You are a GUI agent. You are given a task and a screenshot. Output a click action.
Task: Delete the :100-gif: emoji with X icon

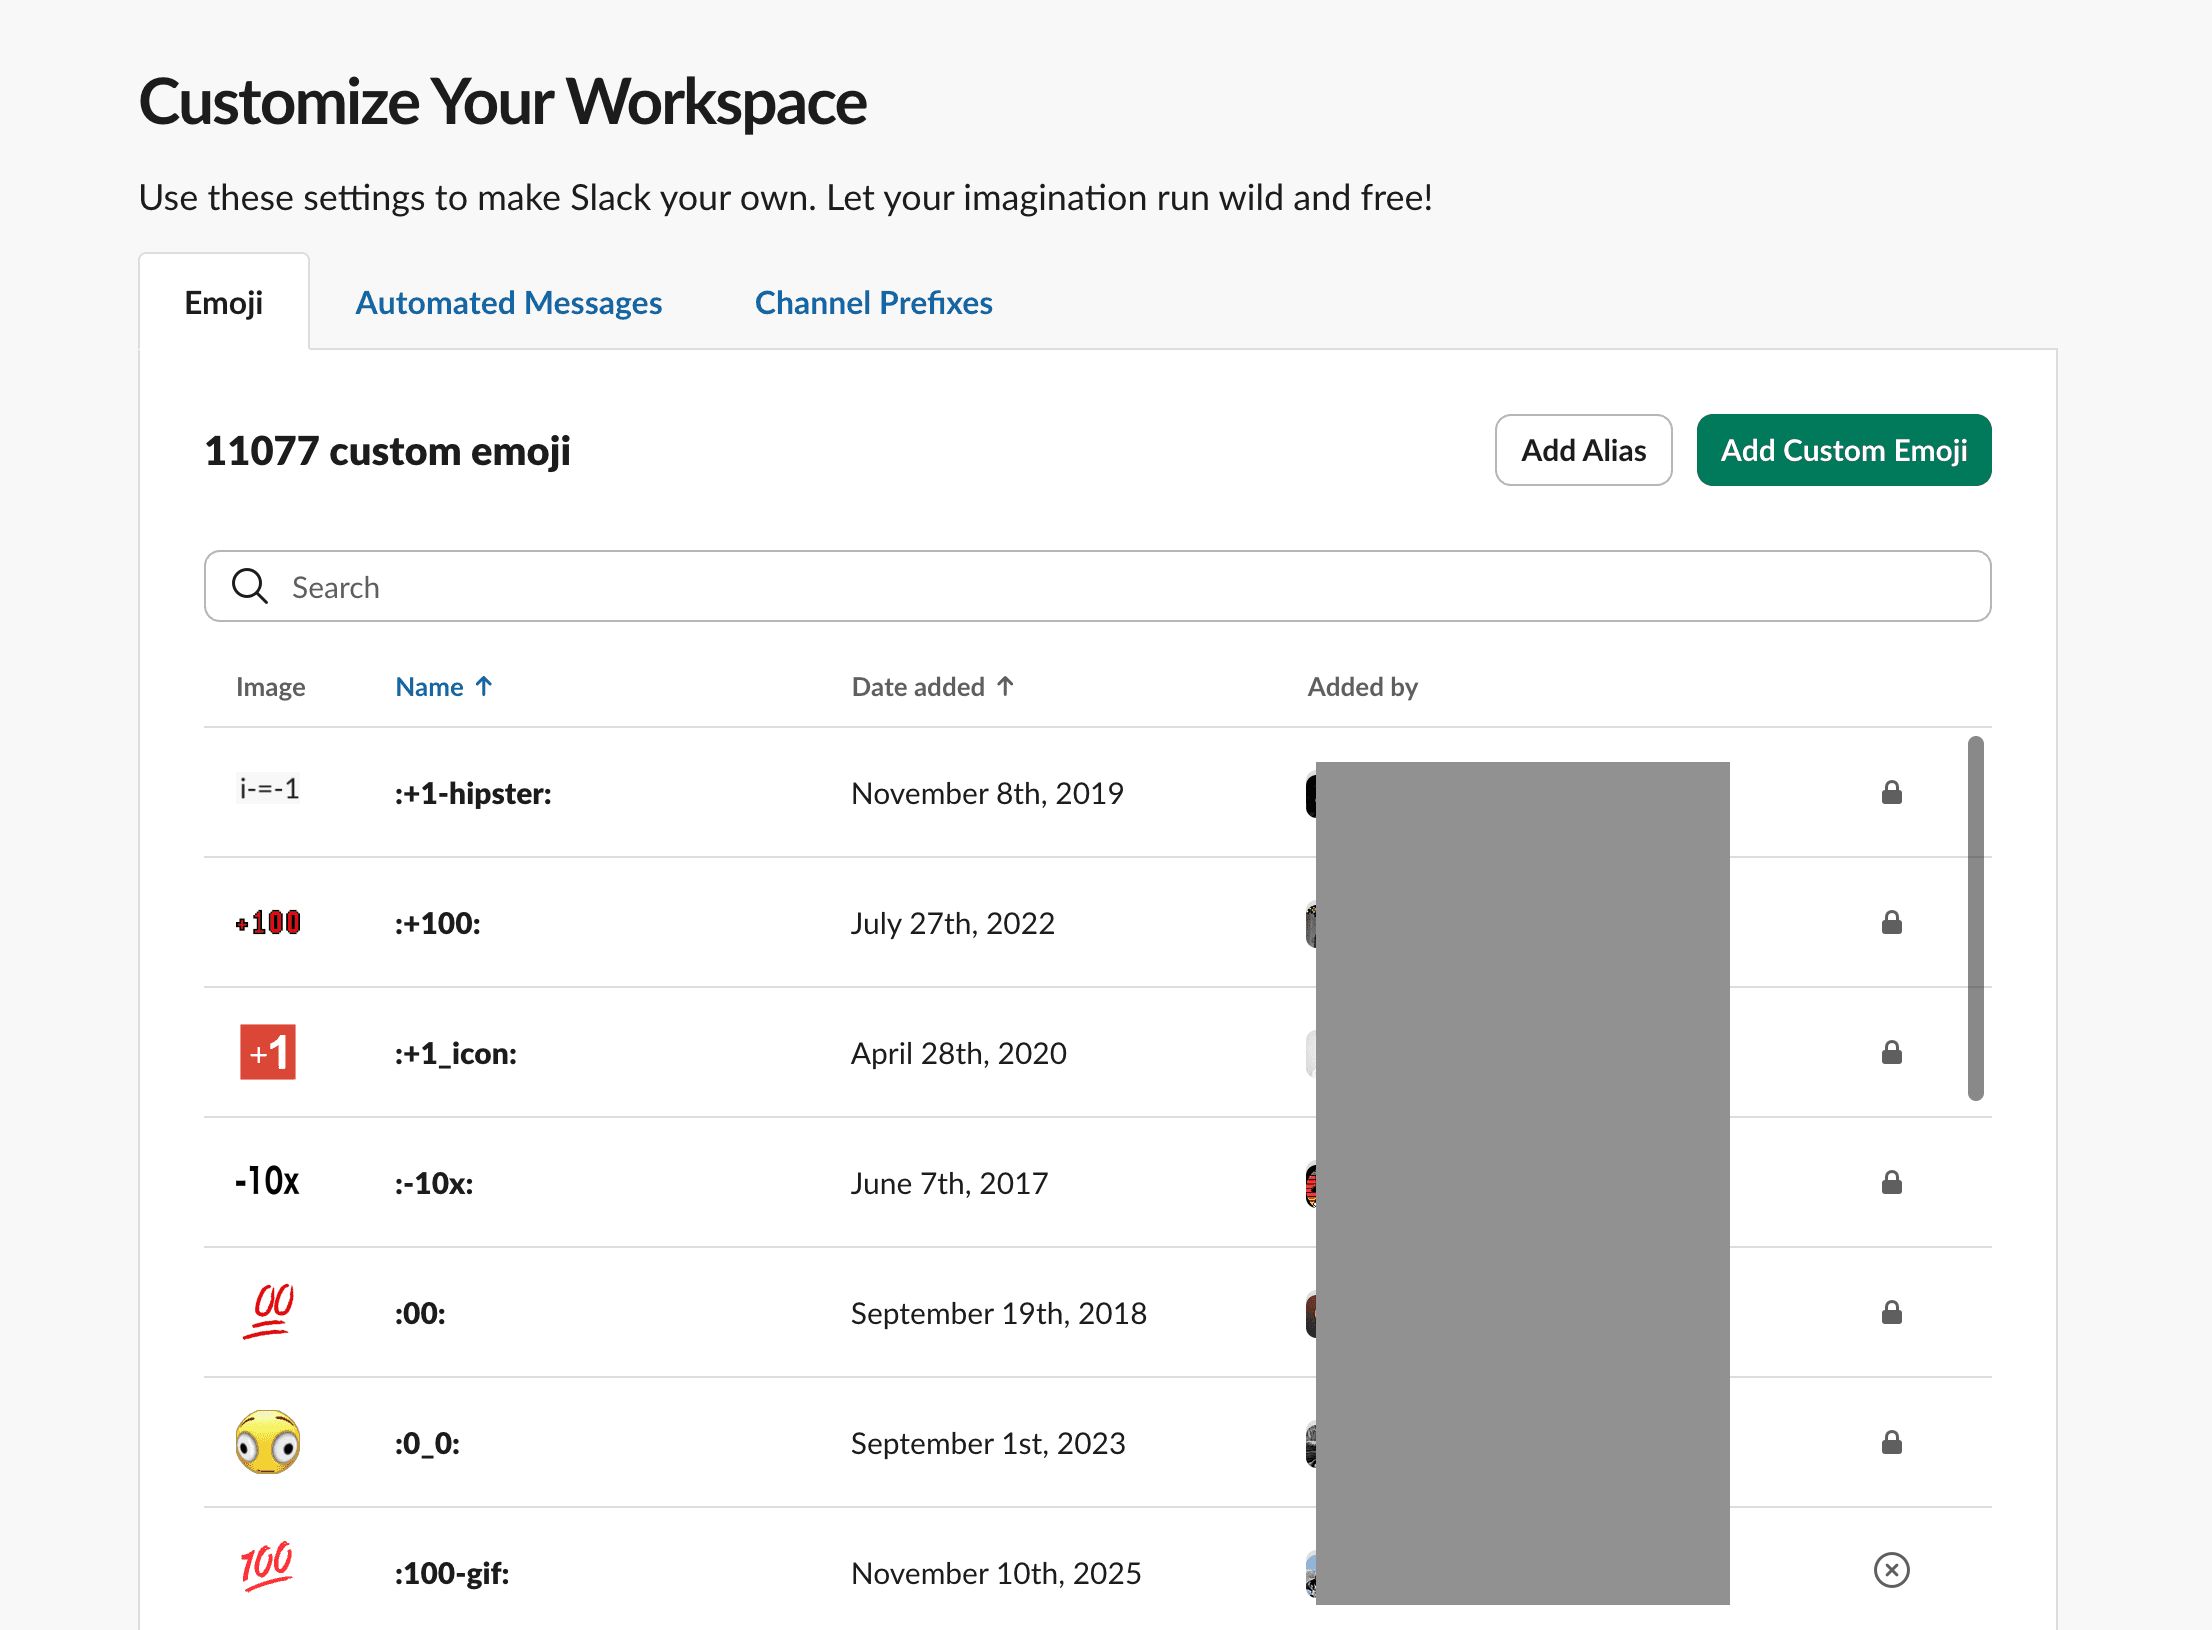[1891, 1570]
